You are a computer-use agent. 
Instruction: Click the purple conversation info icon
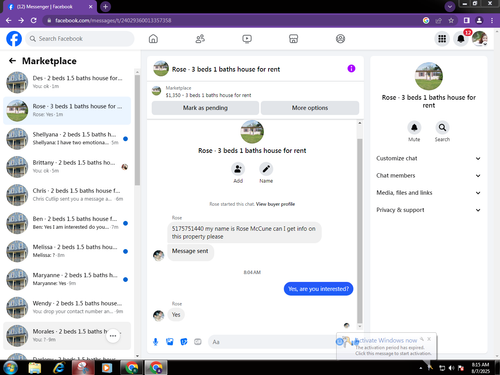[351, 69]
